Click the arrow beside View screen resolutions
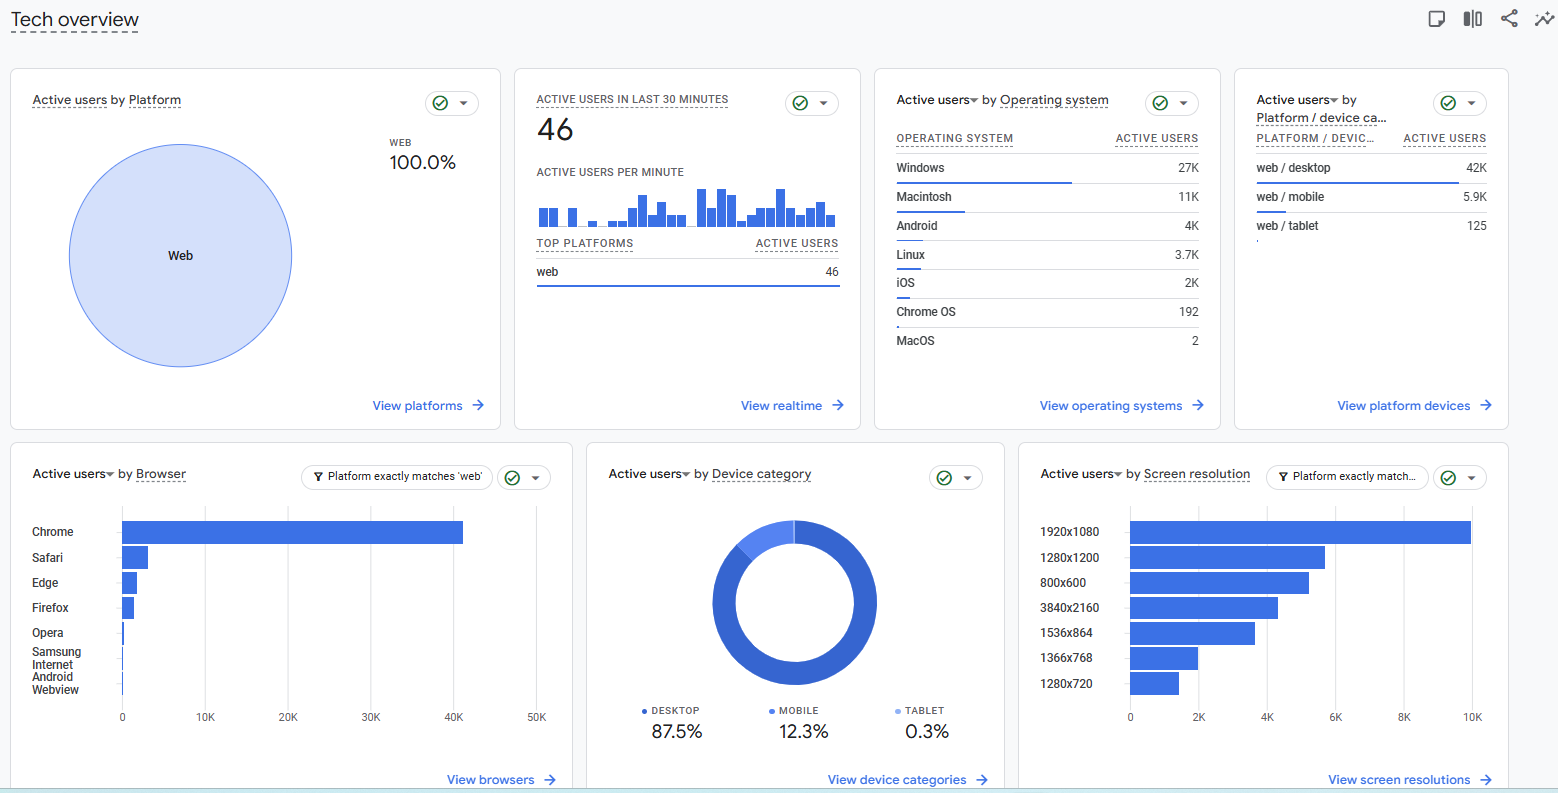The height and width of the screenshot is (793, 1558). point(1486,779)
